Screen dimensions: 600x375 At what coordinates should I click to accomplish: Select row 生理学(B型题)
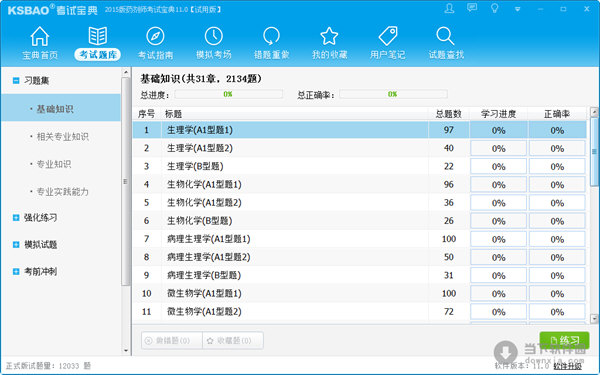tap(359, 166)
